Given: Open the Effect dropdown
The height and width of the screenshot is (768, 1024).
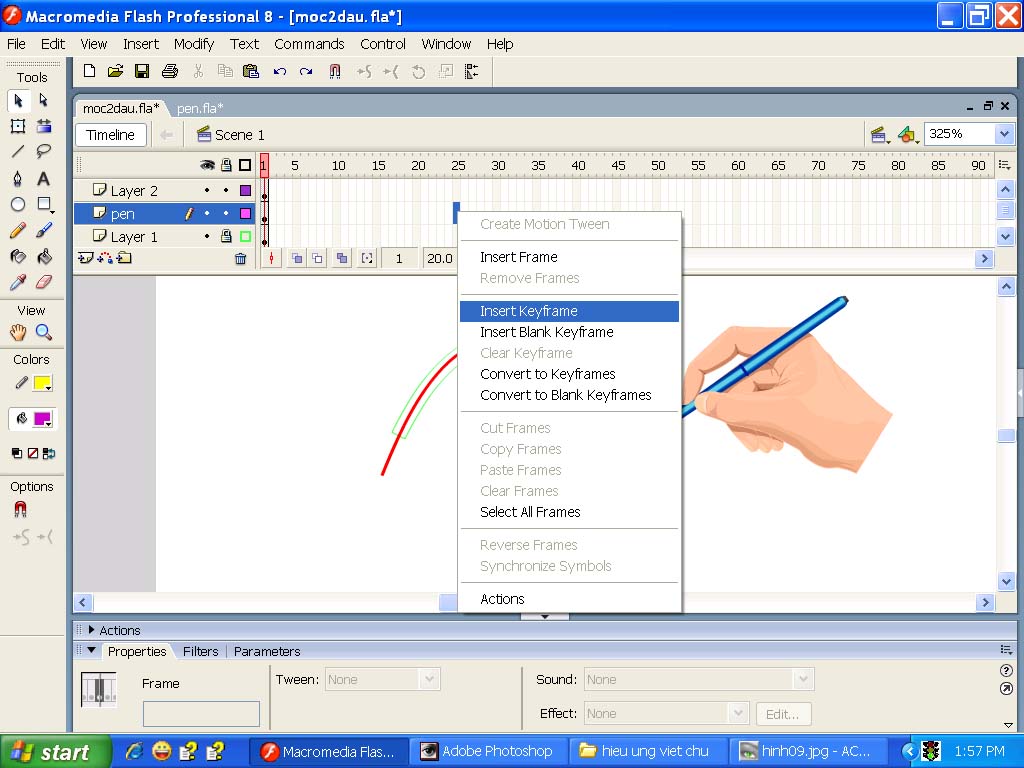Looking at the screenshot, I should [737, 713].
